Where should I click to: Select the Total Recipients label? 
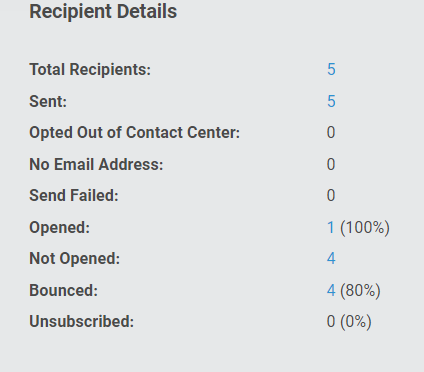[x=90, y=69]
